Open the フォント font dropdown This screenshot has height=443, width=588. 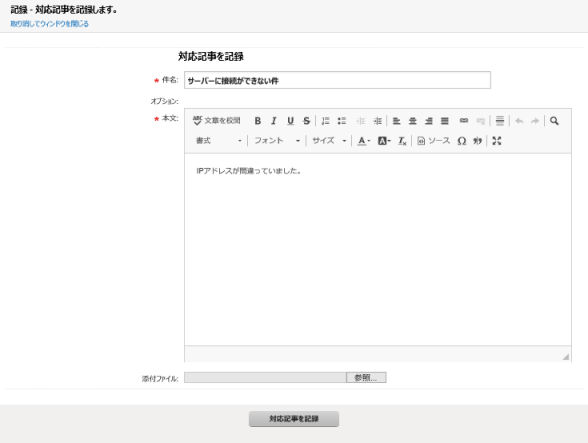277,141
